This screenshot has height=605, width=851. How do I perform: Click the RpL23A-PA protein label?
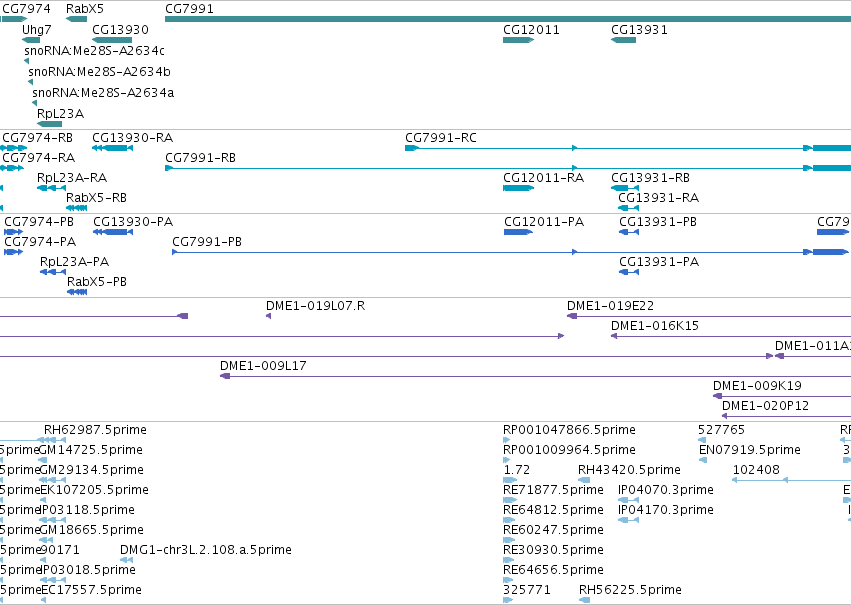74,262
